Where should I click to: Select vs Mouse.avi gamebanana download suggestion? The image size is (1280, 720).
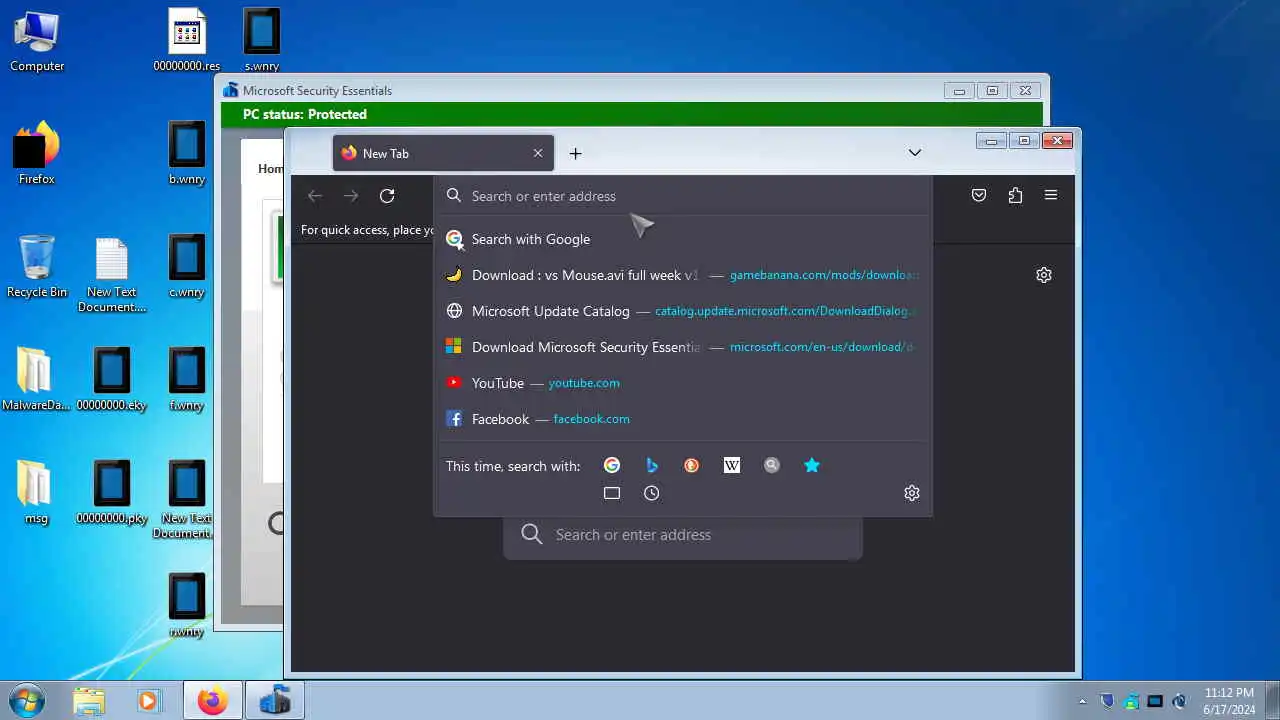683,275
